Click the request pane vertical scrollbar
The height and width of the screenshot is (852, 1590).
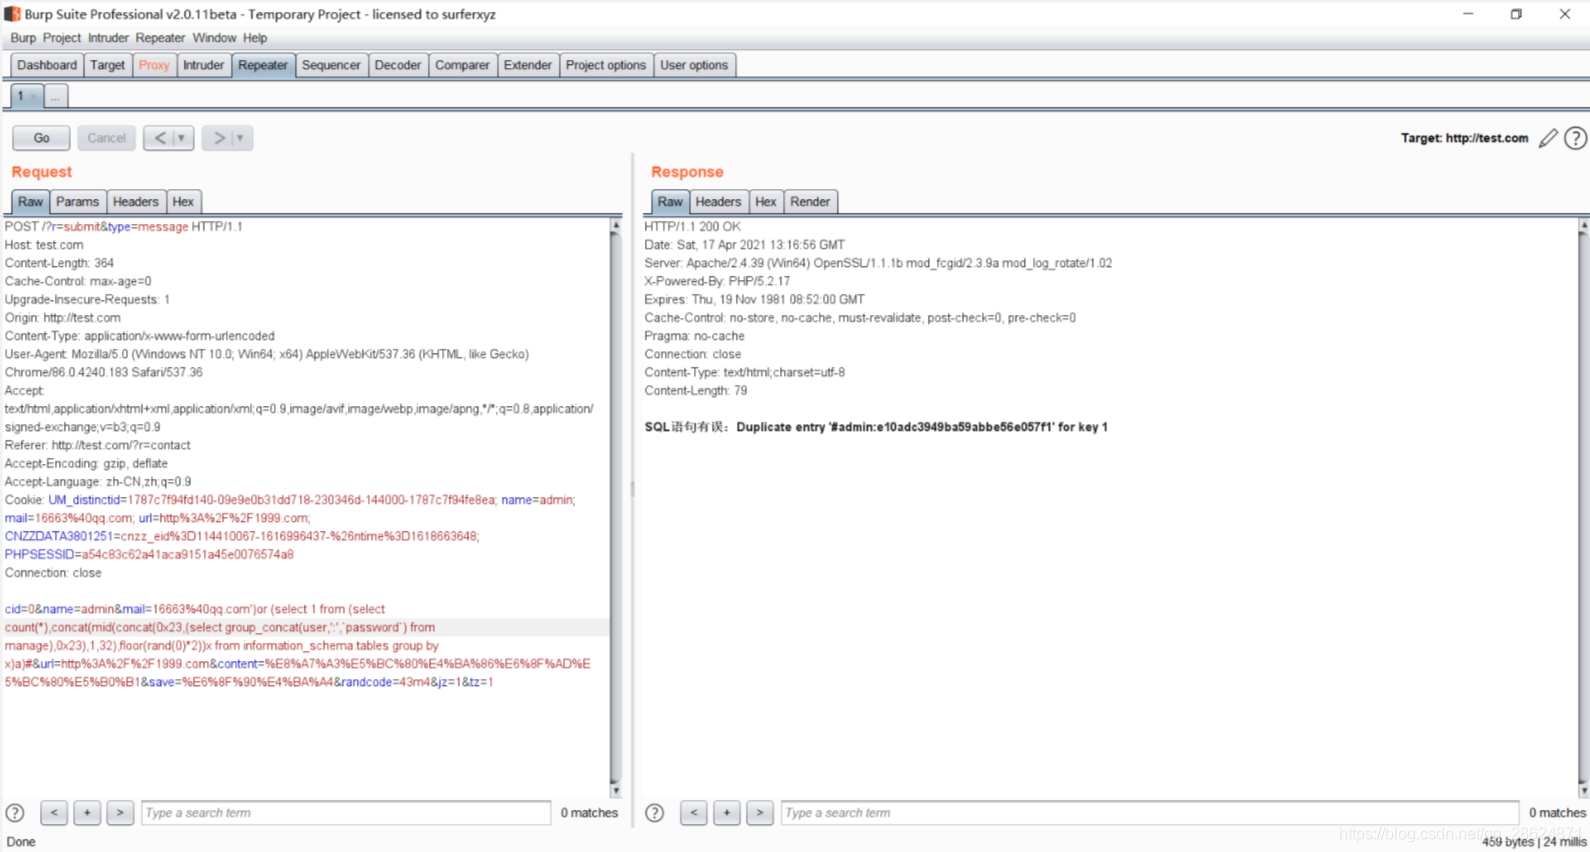pyautogui.click(x=615, y=508)
